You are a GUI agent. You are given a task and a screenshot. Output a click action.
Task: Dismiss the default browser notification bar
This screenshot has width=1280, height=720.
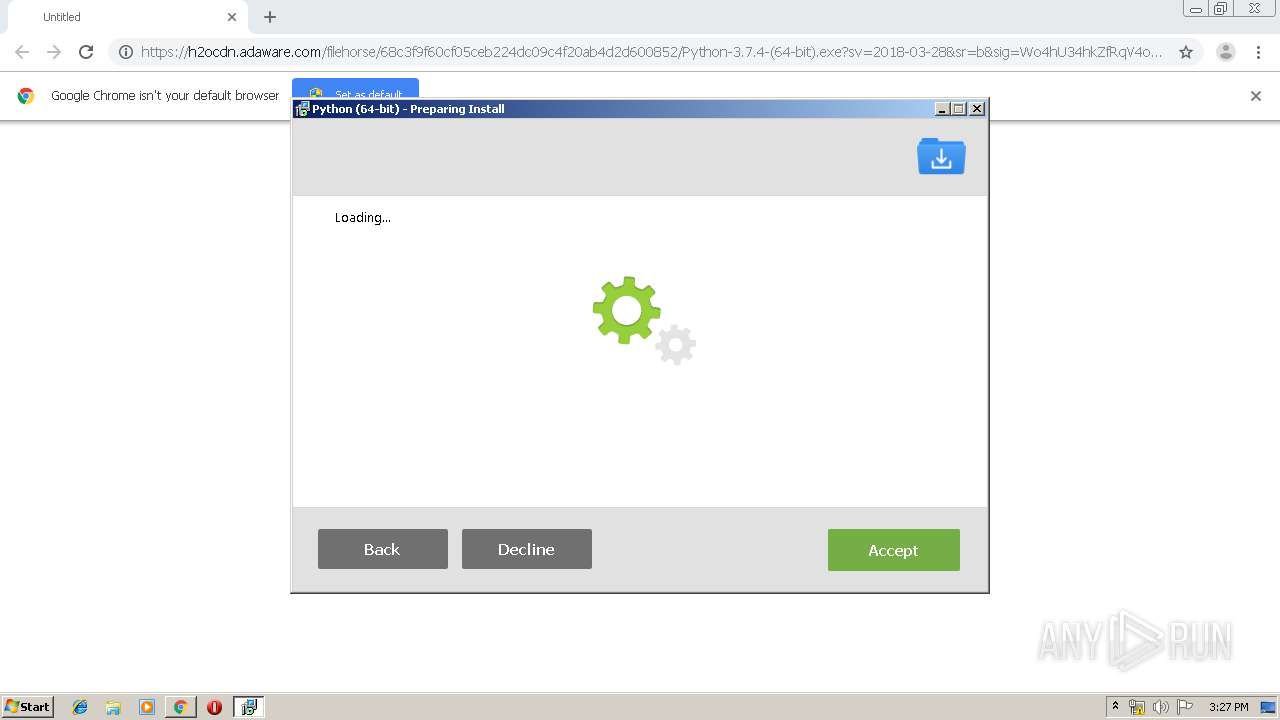1256,96
